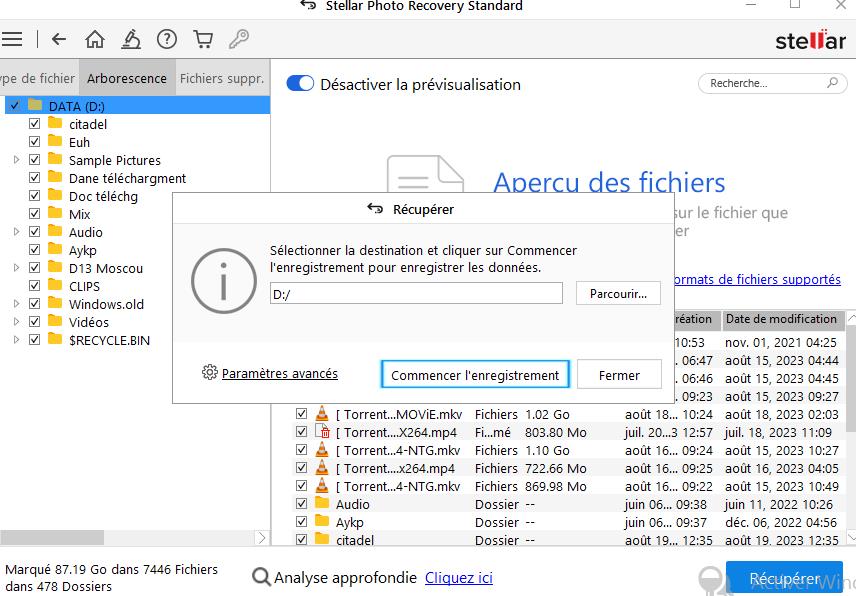Click the shopping cart purchase icon
Screen dimensions: 856x596
(x=203, y=40)
